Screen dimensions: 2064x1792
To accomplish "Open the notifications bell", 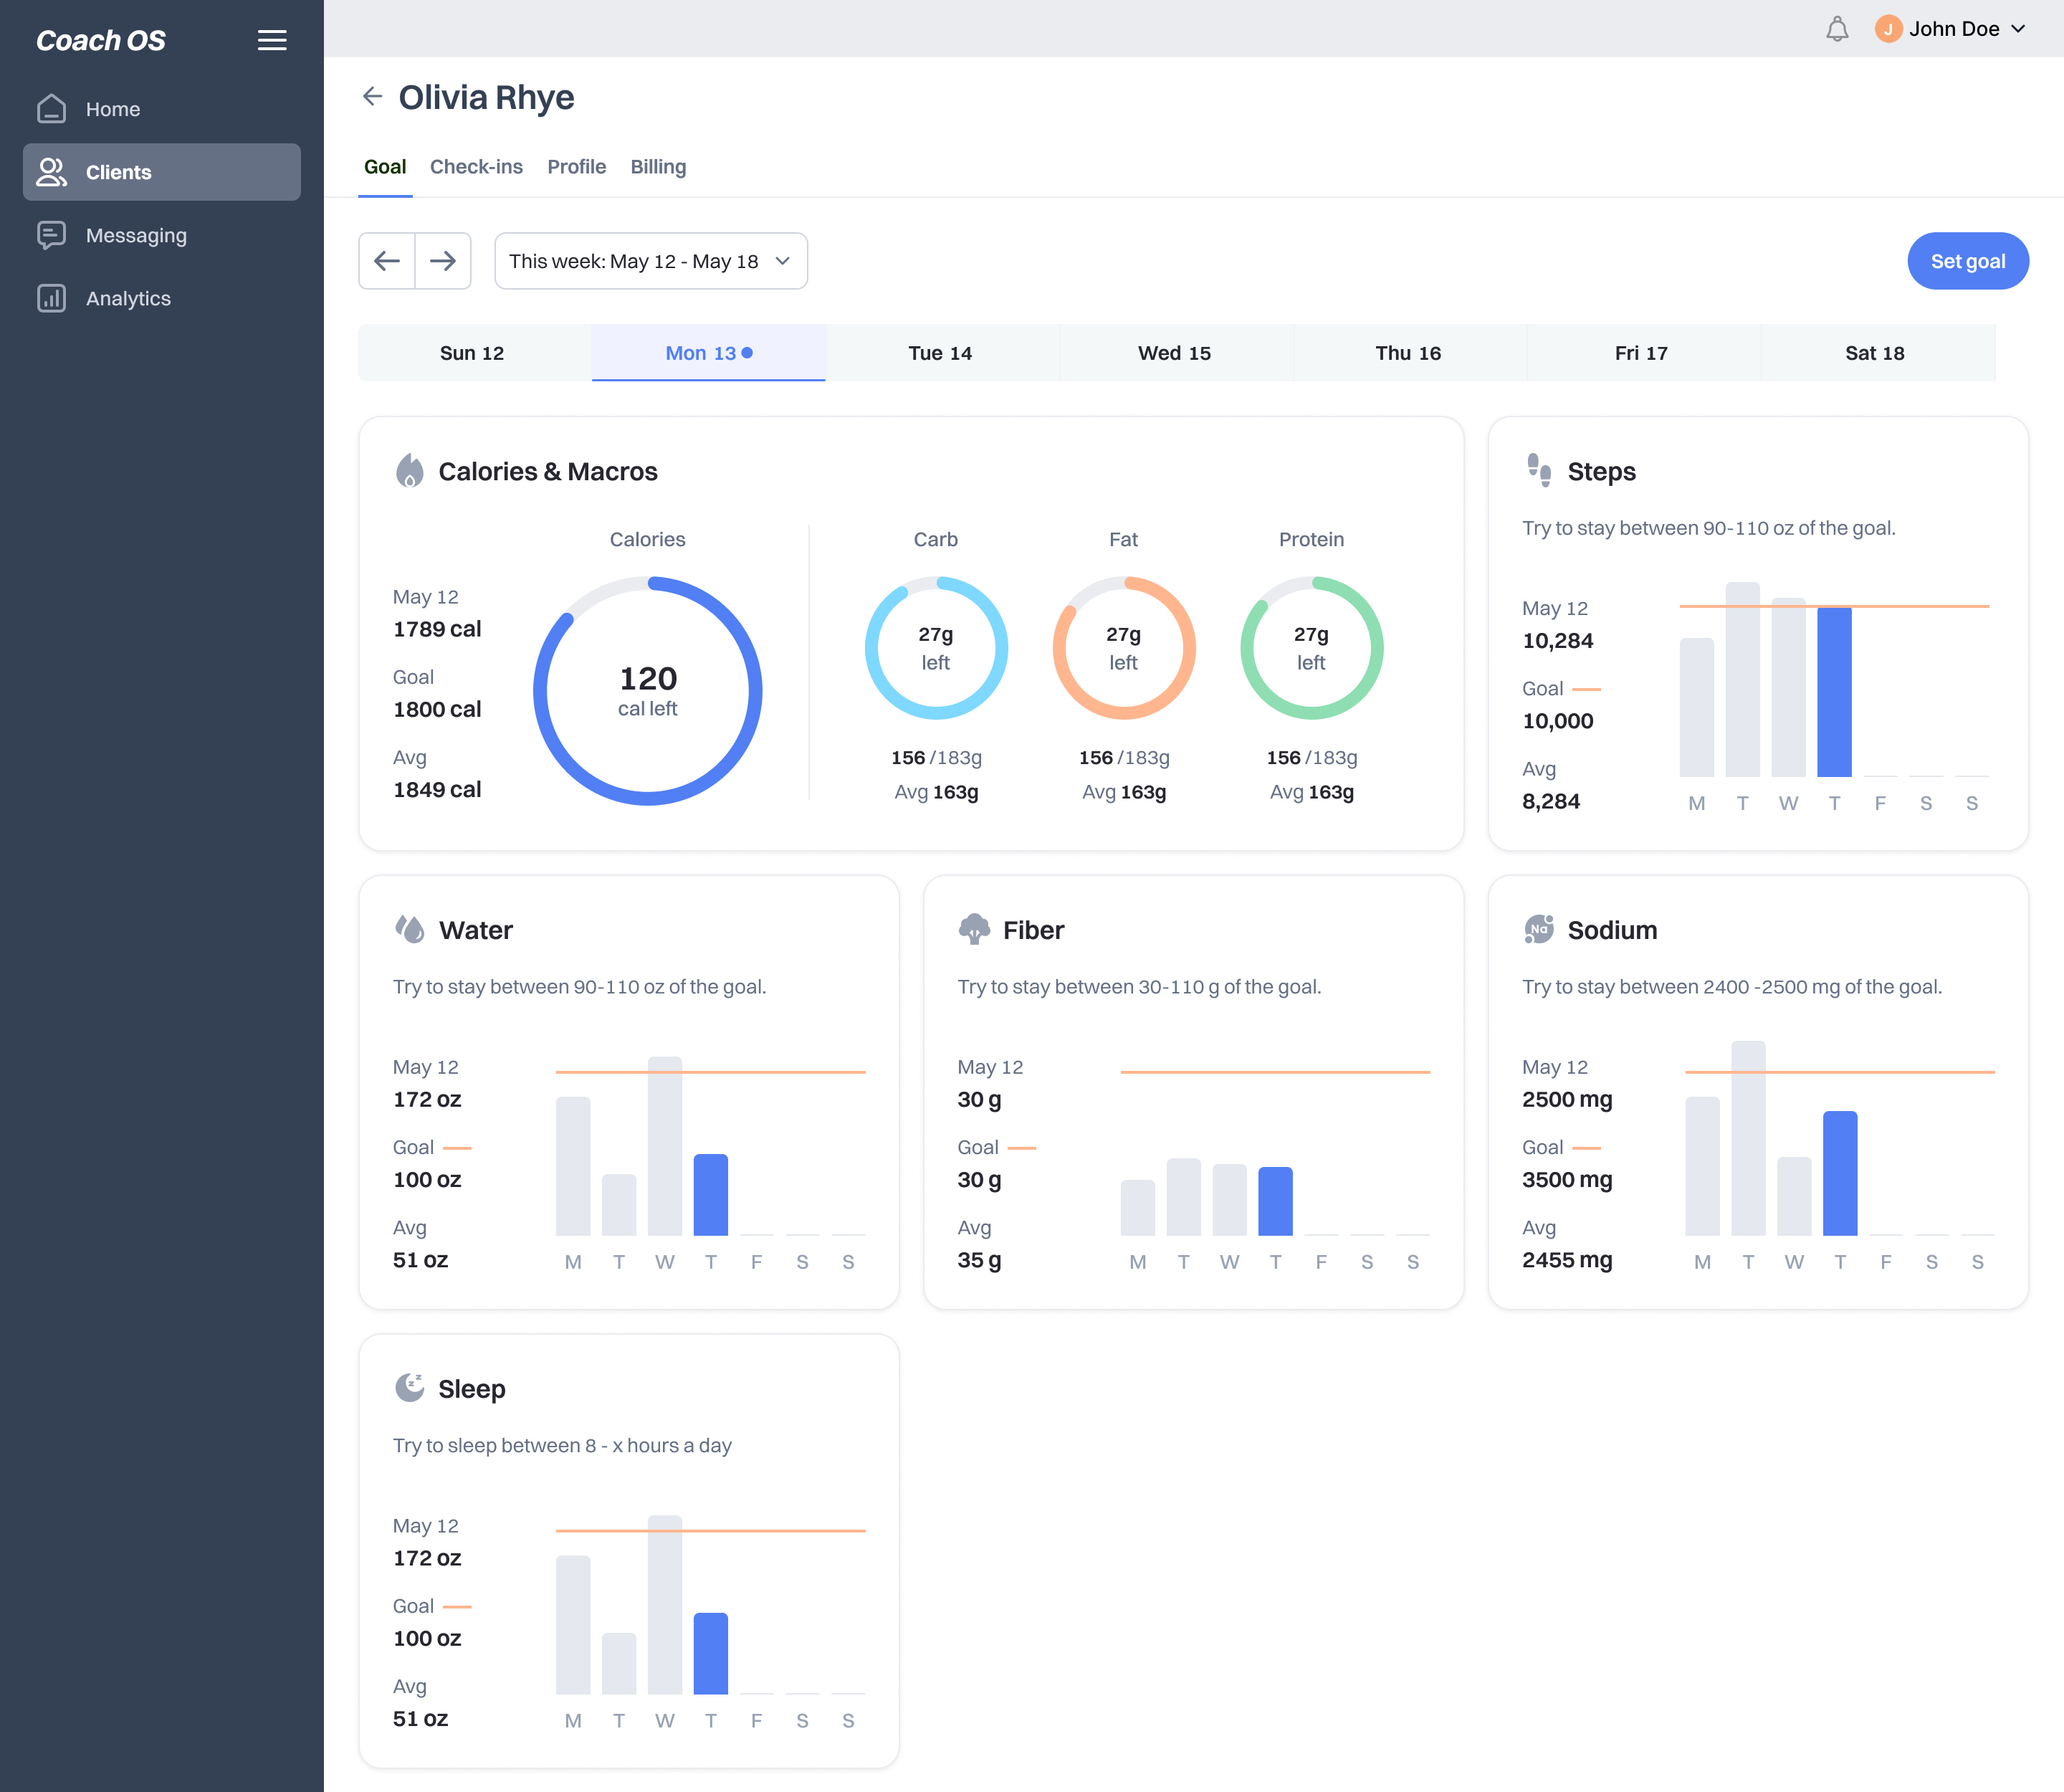I will point(1837,29).
